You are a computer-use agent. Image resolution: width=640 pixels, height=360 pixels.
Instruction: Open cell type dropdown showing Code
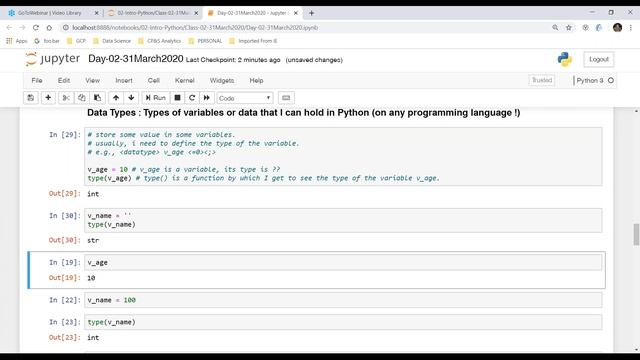(244, 98)
